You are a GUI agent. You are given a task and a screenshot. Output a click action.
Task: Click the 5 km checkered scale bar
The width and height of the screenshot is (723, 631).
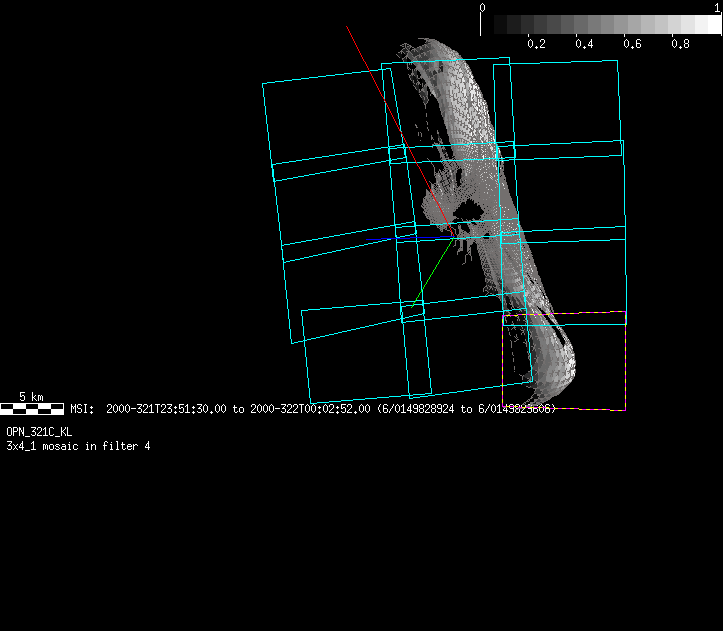coord(32,409)
